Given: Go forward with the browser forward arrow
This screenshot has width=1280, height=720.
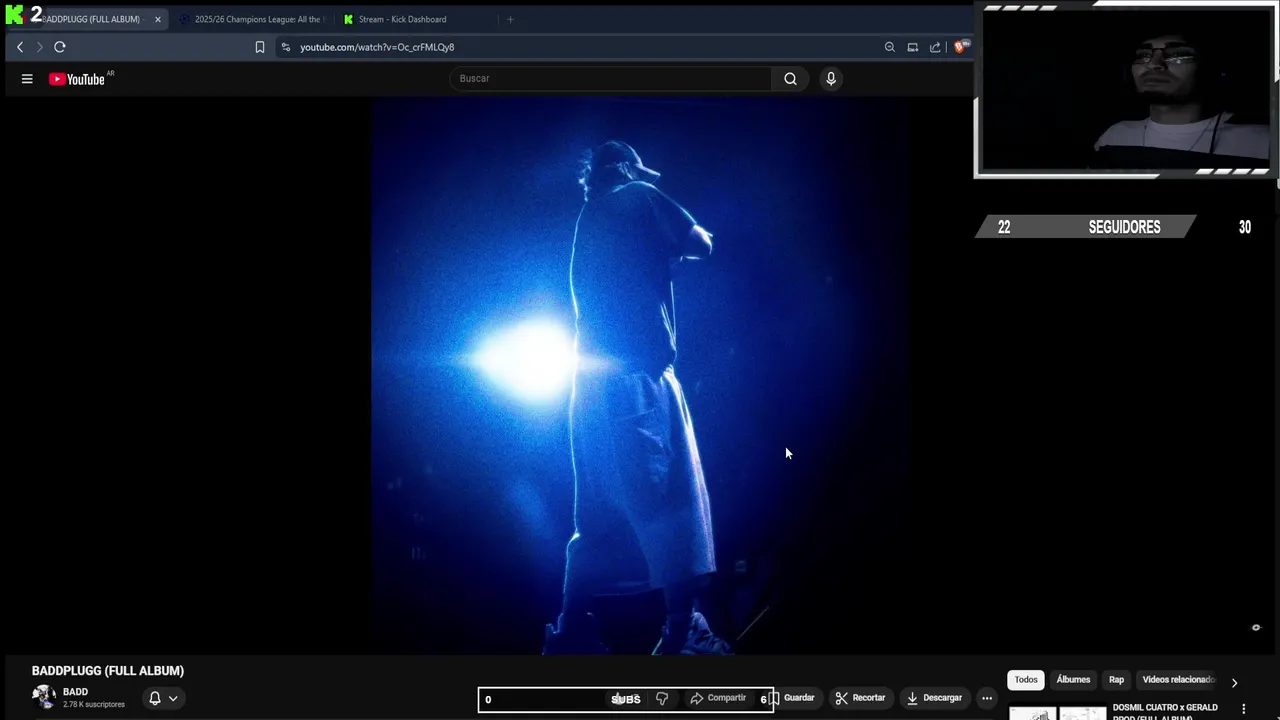Looking at the screenshot, I should [x=40, y=47].
